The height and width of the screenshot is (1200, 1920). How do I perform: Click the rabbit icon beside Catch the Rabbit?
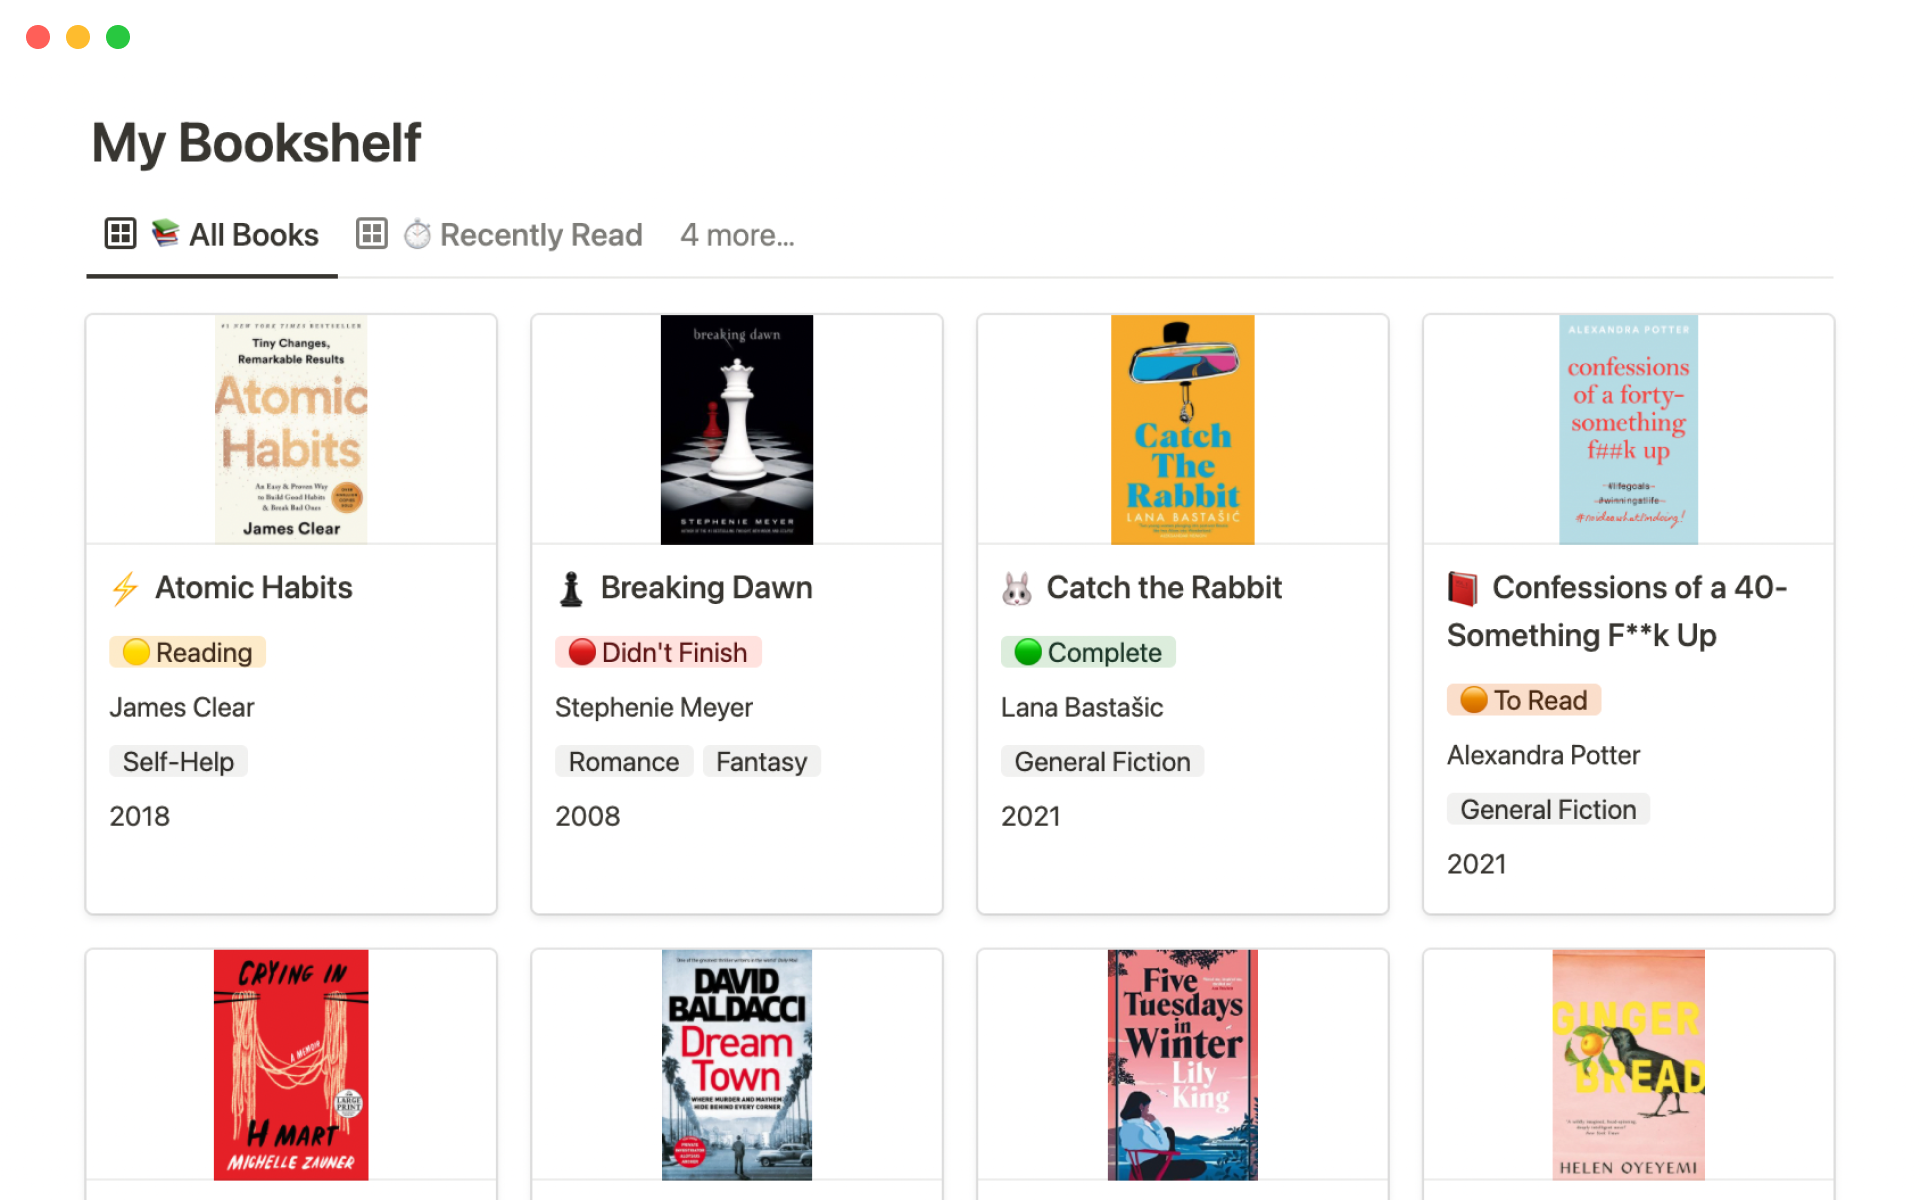pos(1017,589)
